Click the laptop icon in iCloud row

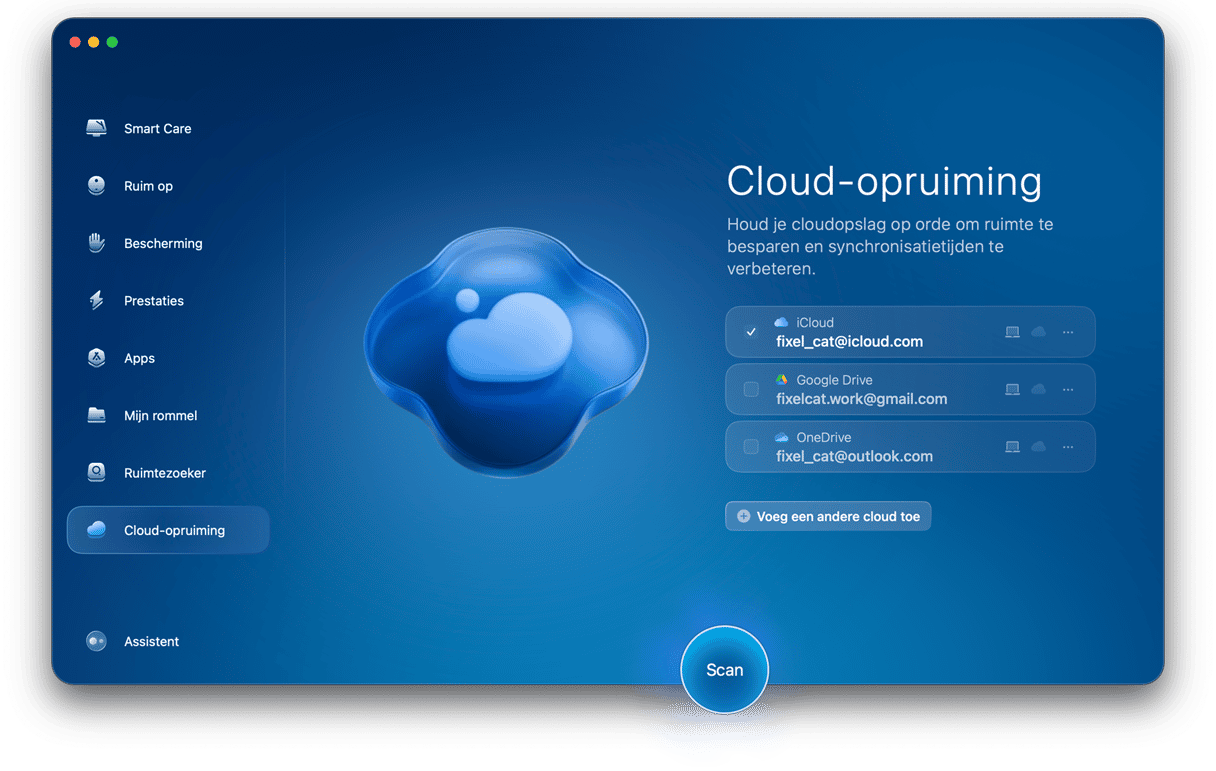(x=1012, y=332)
